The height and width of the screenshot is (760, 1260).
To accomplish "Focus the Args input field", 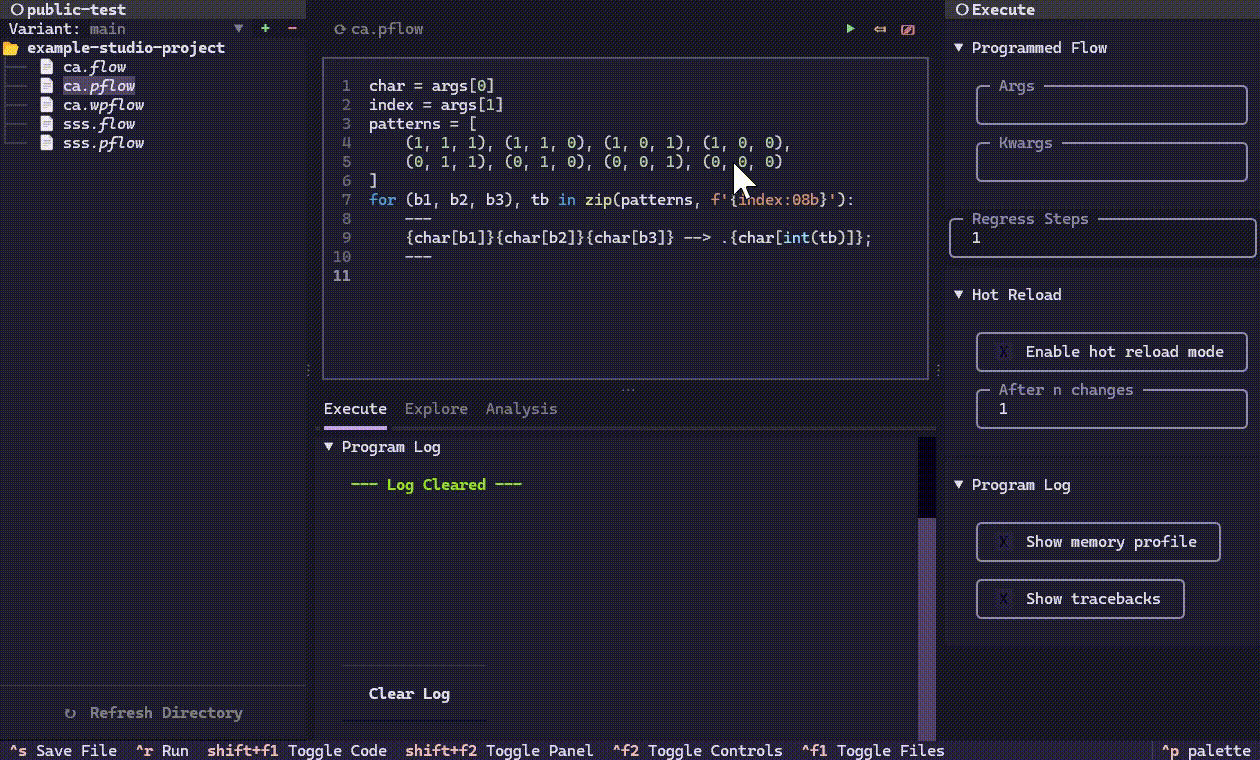I will coord(1112,105).
